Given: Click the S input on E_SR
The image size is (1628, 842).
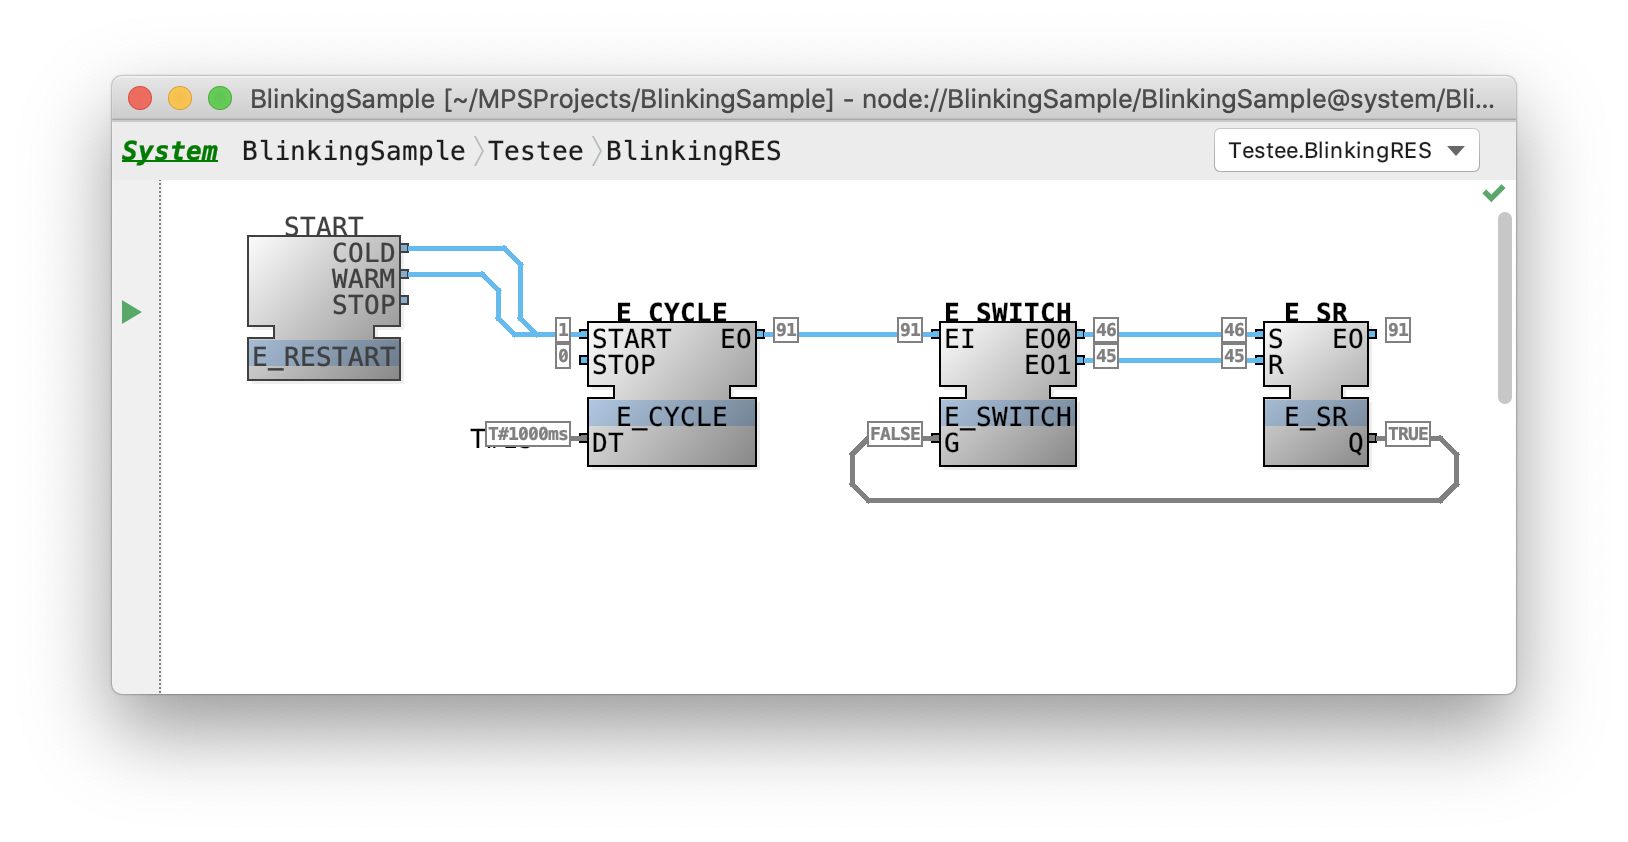Looking at the screenshot, I should tap(1276, 339).
